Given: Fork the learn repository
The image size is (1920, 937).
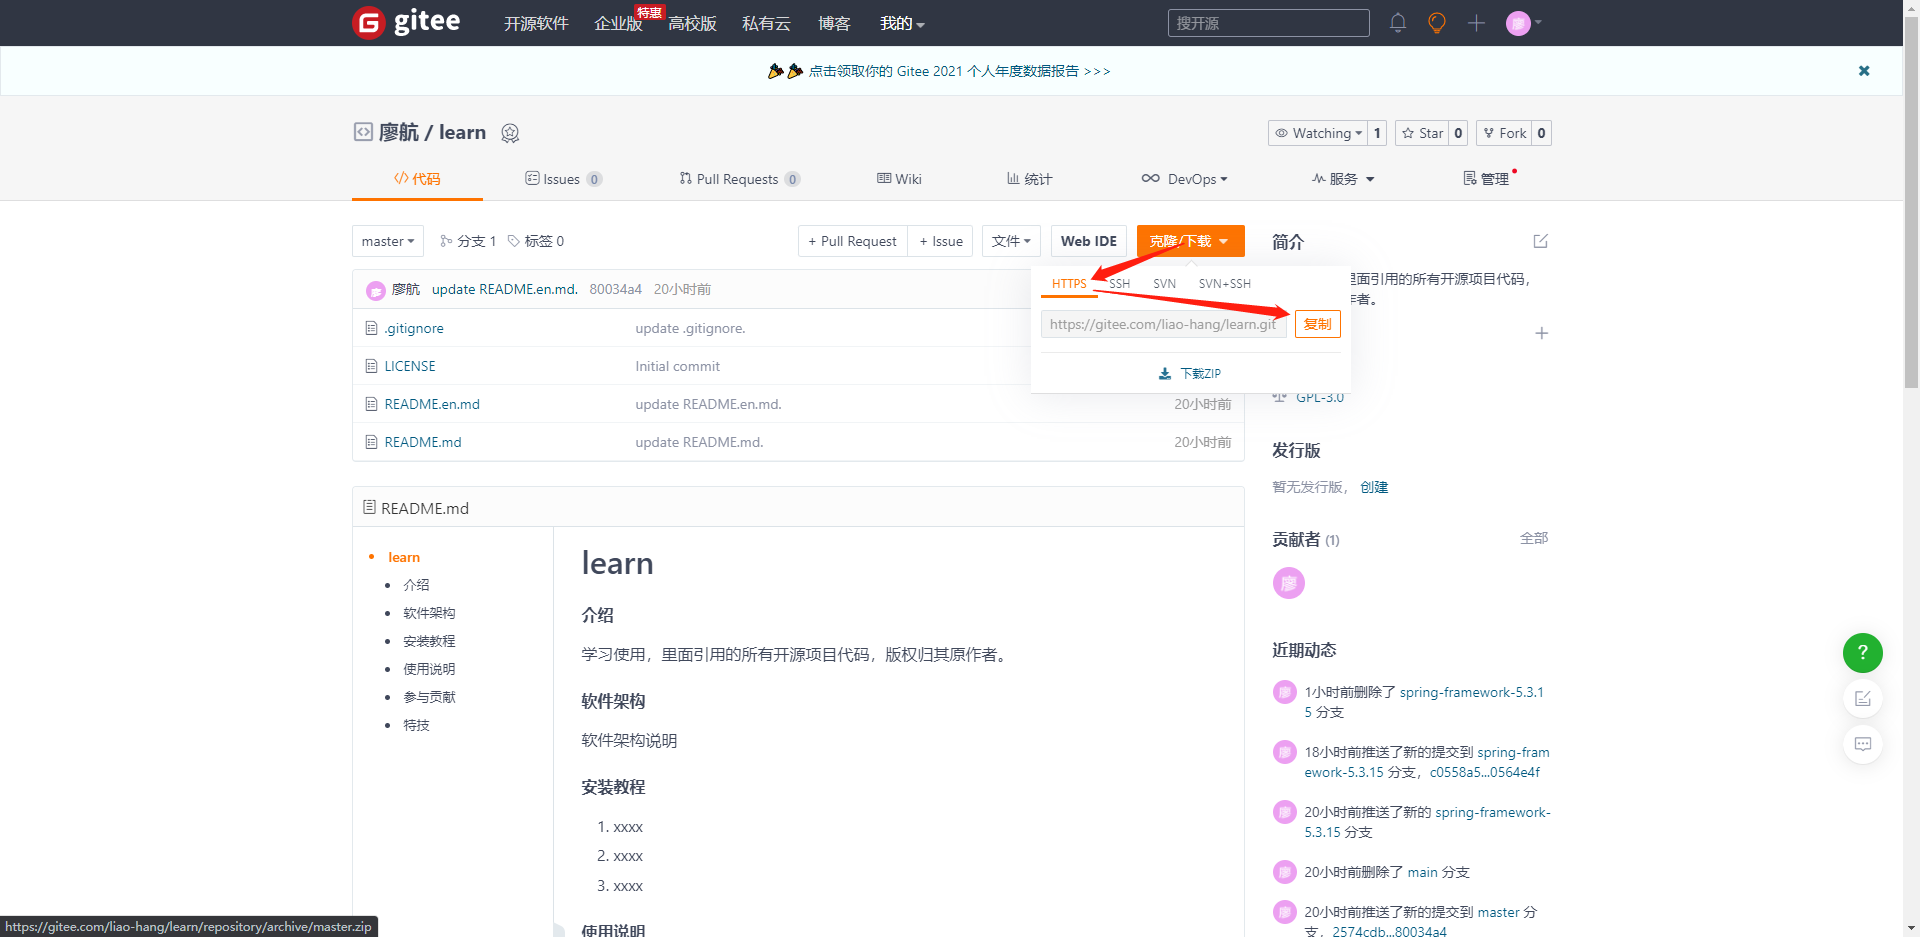Looking at the screenshot, I should pyautogui.click(x=1504, y=133).
